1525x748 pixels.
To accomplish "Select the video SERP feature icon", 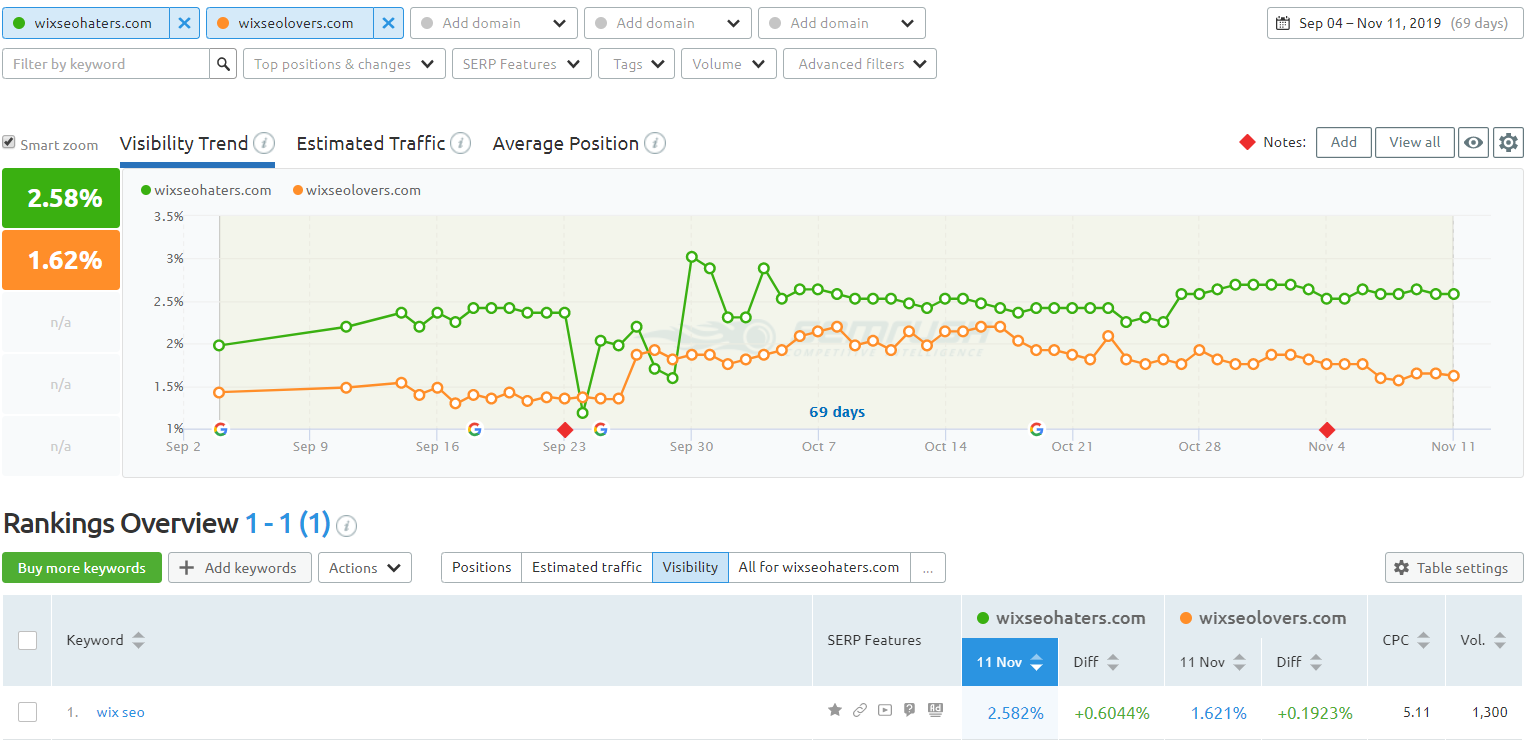I will tap(884, 710).
